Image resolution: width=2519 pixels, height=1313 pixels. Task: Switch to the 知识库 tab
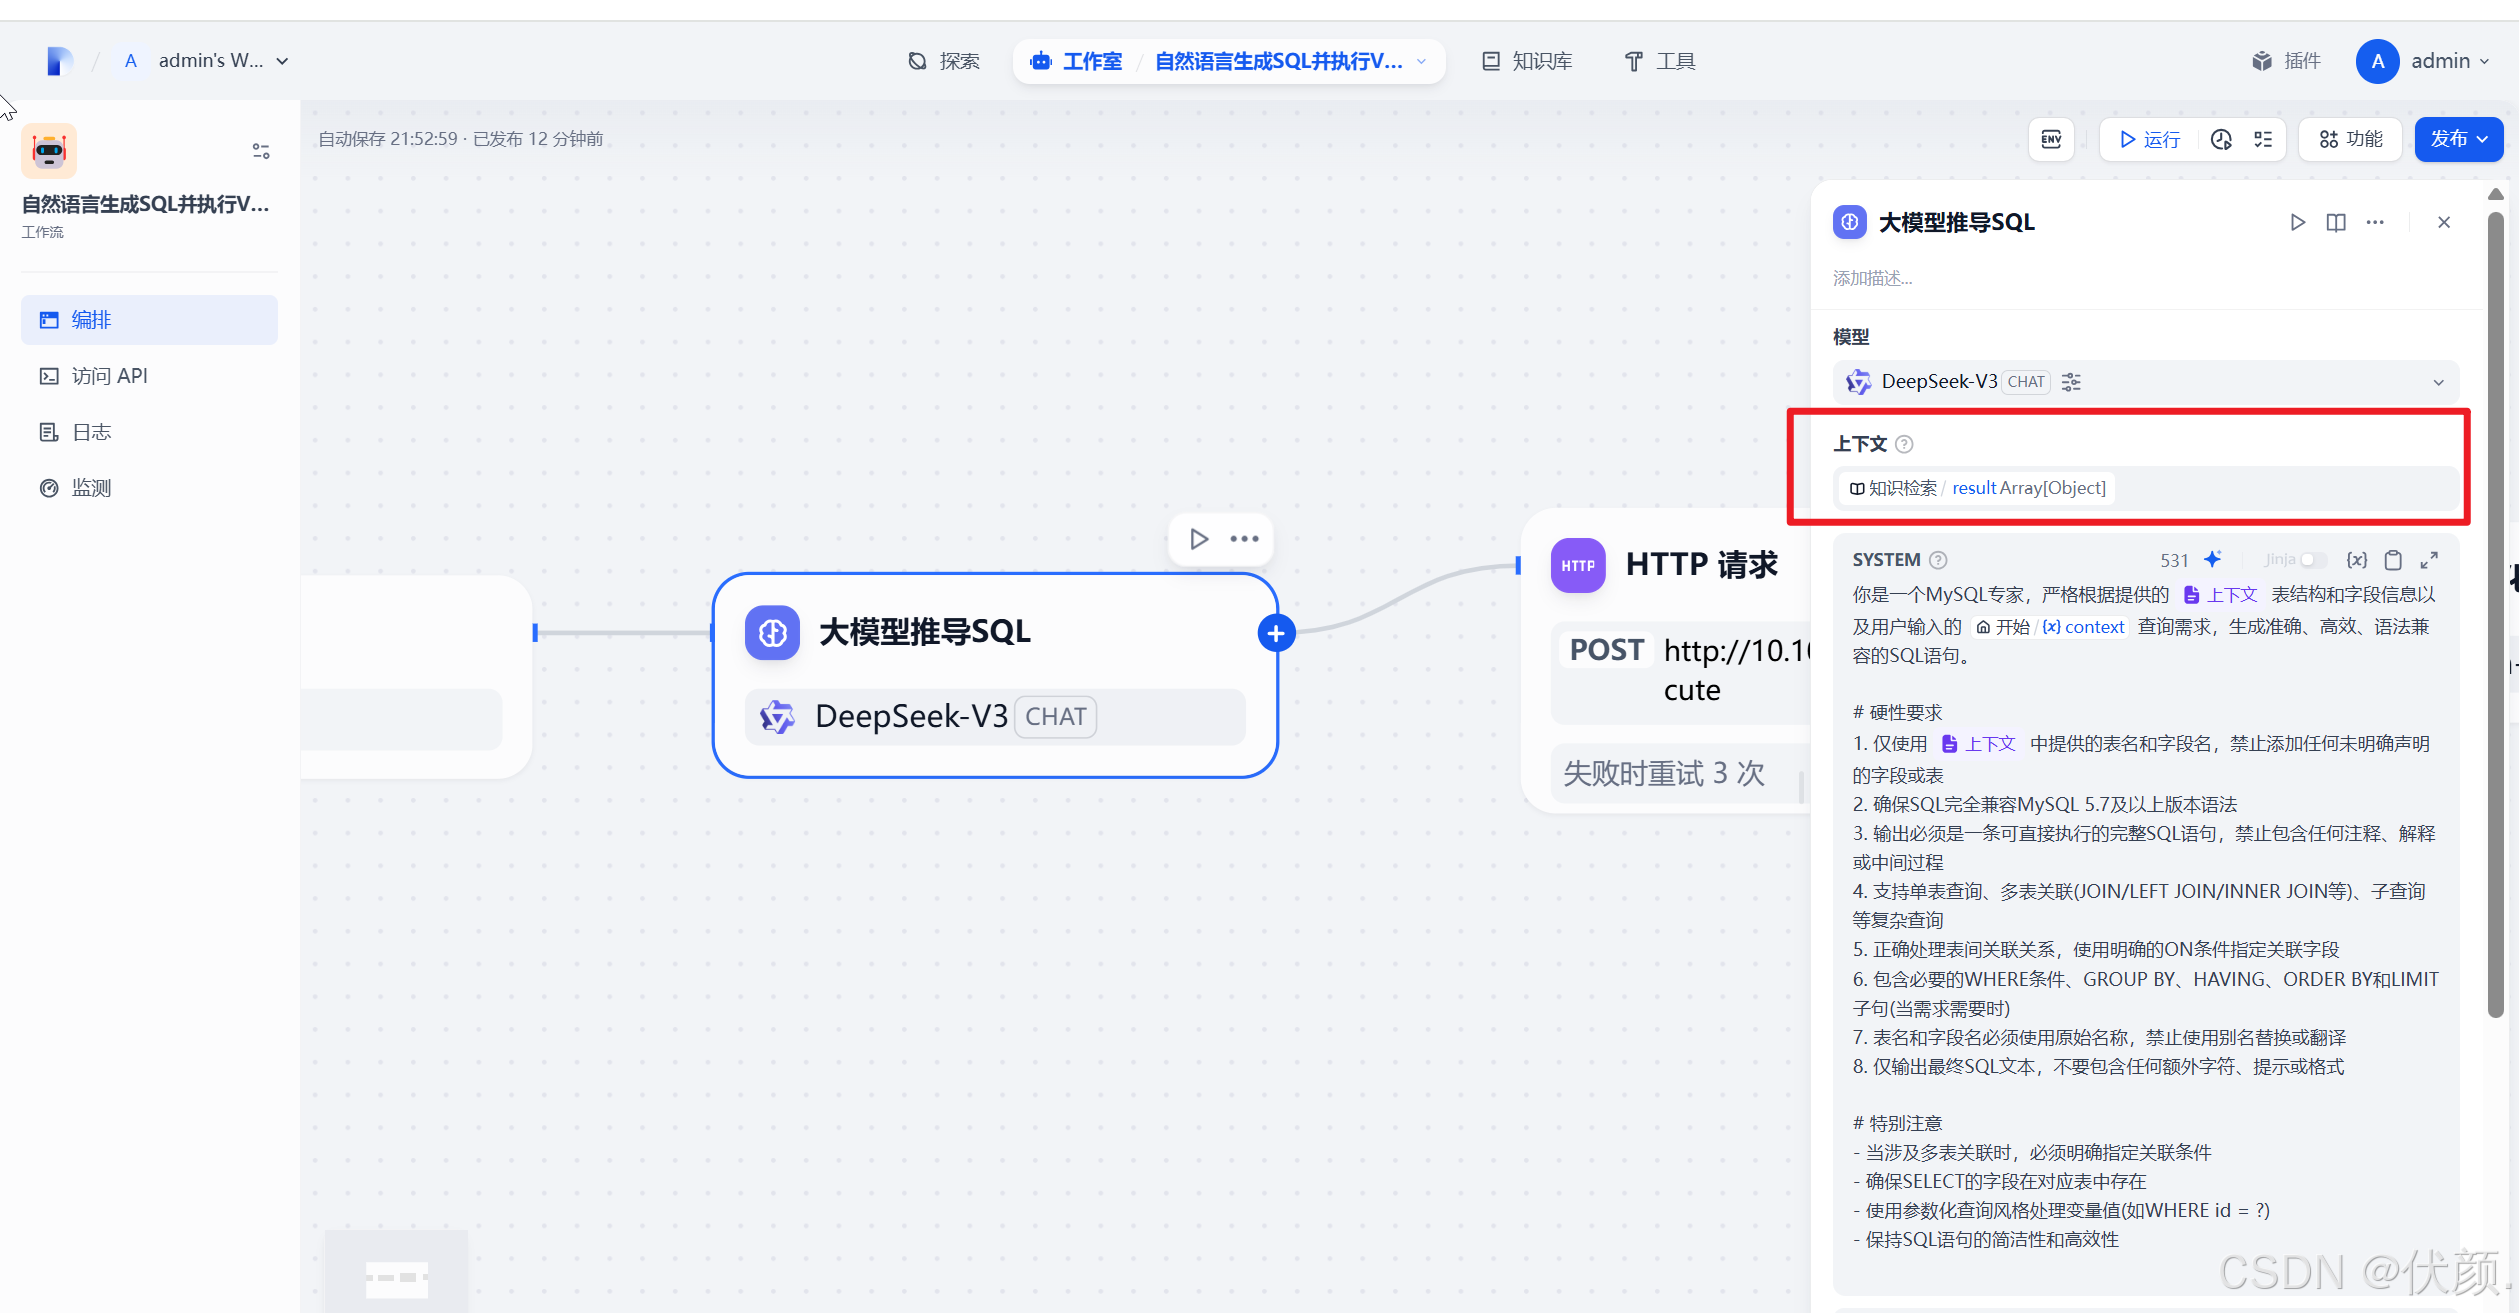(1526, 61)
